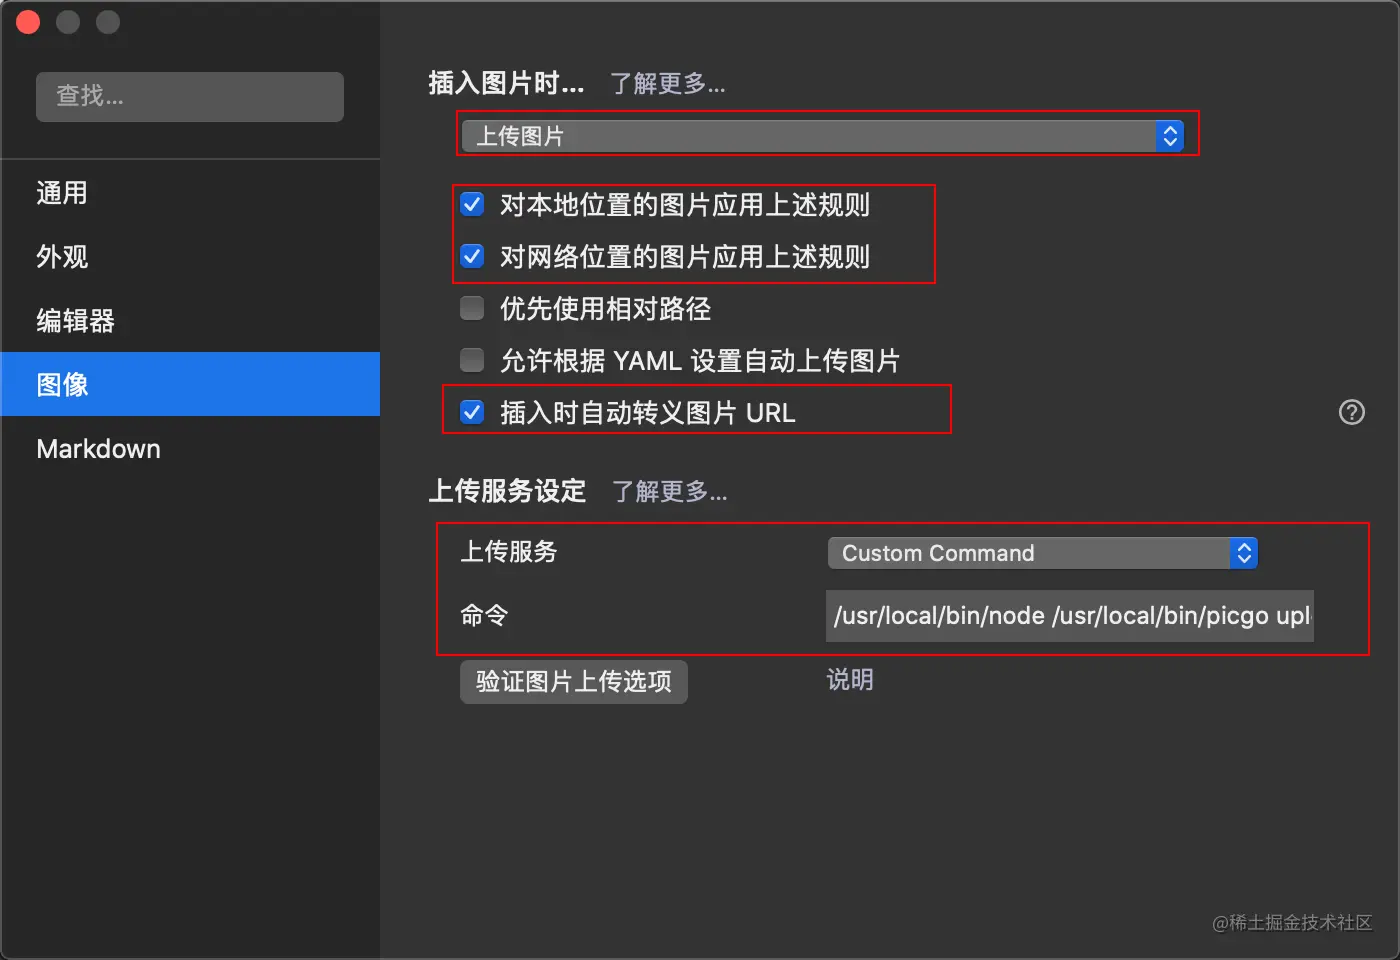The height and width of the screenshot is (960, 1400).
Task: Open 了解更多 link beside 上传服务设定
Action: coord(669,491)
